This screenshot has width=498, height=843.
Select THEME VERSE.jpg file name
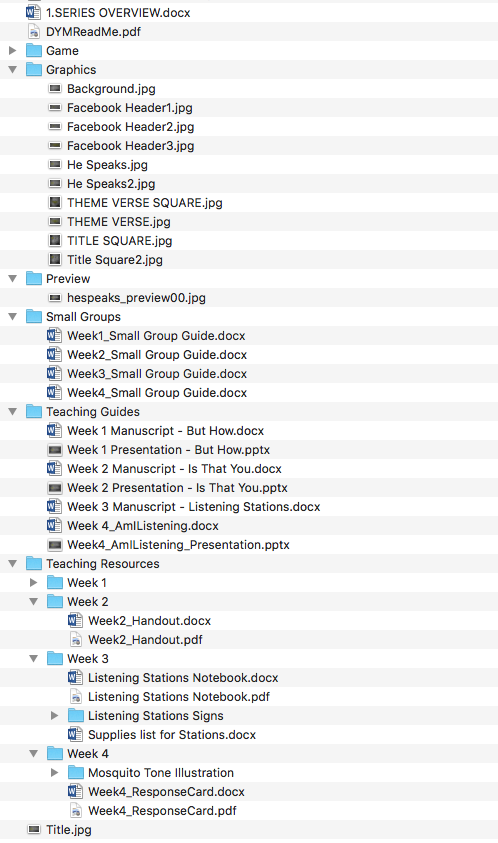119,222
